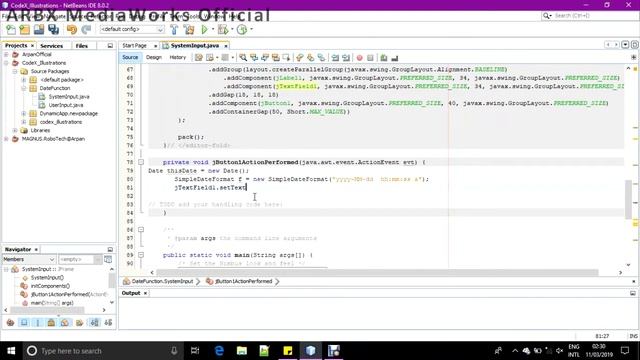Image resolution: width=640 pixels, height=360 pixels.
Task: Select initComponents() in Navigator
Action: (50, 286)
